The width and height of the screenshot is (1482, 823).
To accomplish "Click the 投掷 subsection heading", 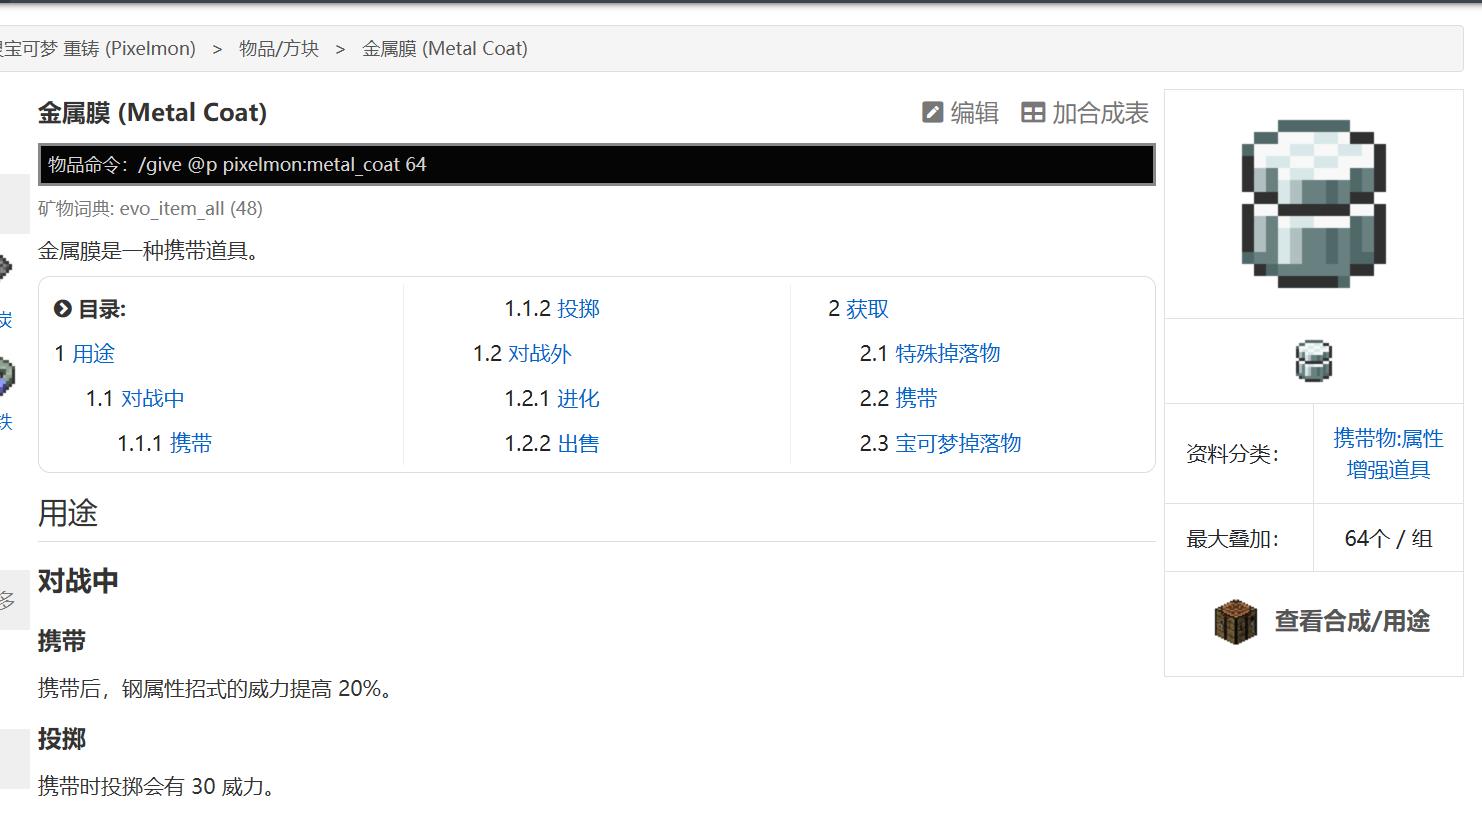I will point(62,739).
